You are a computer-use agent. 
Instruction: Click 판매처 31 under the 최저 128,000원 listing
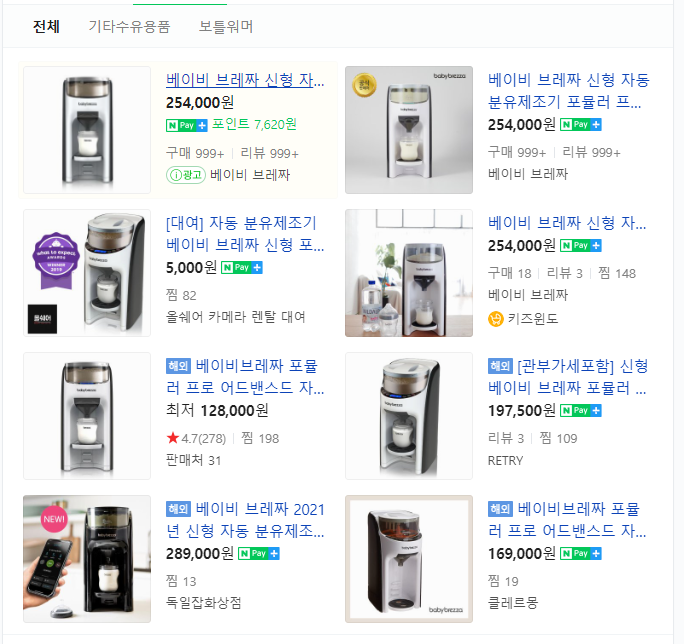pos(193,460)
